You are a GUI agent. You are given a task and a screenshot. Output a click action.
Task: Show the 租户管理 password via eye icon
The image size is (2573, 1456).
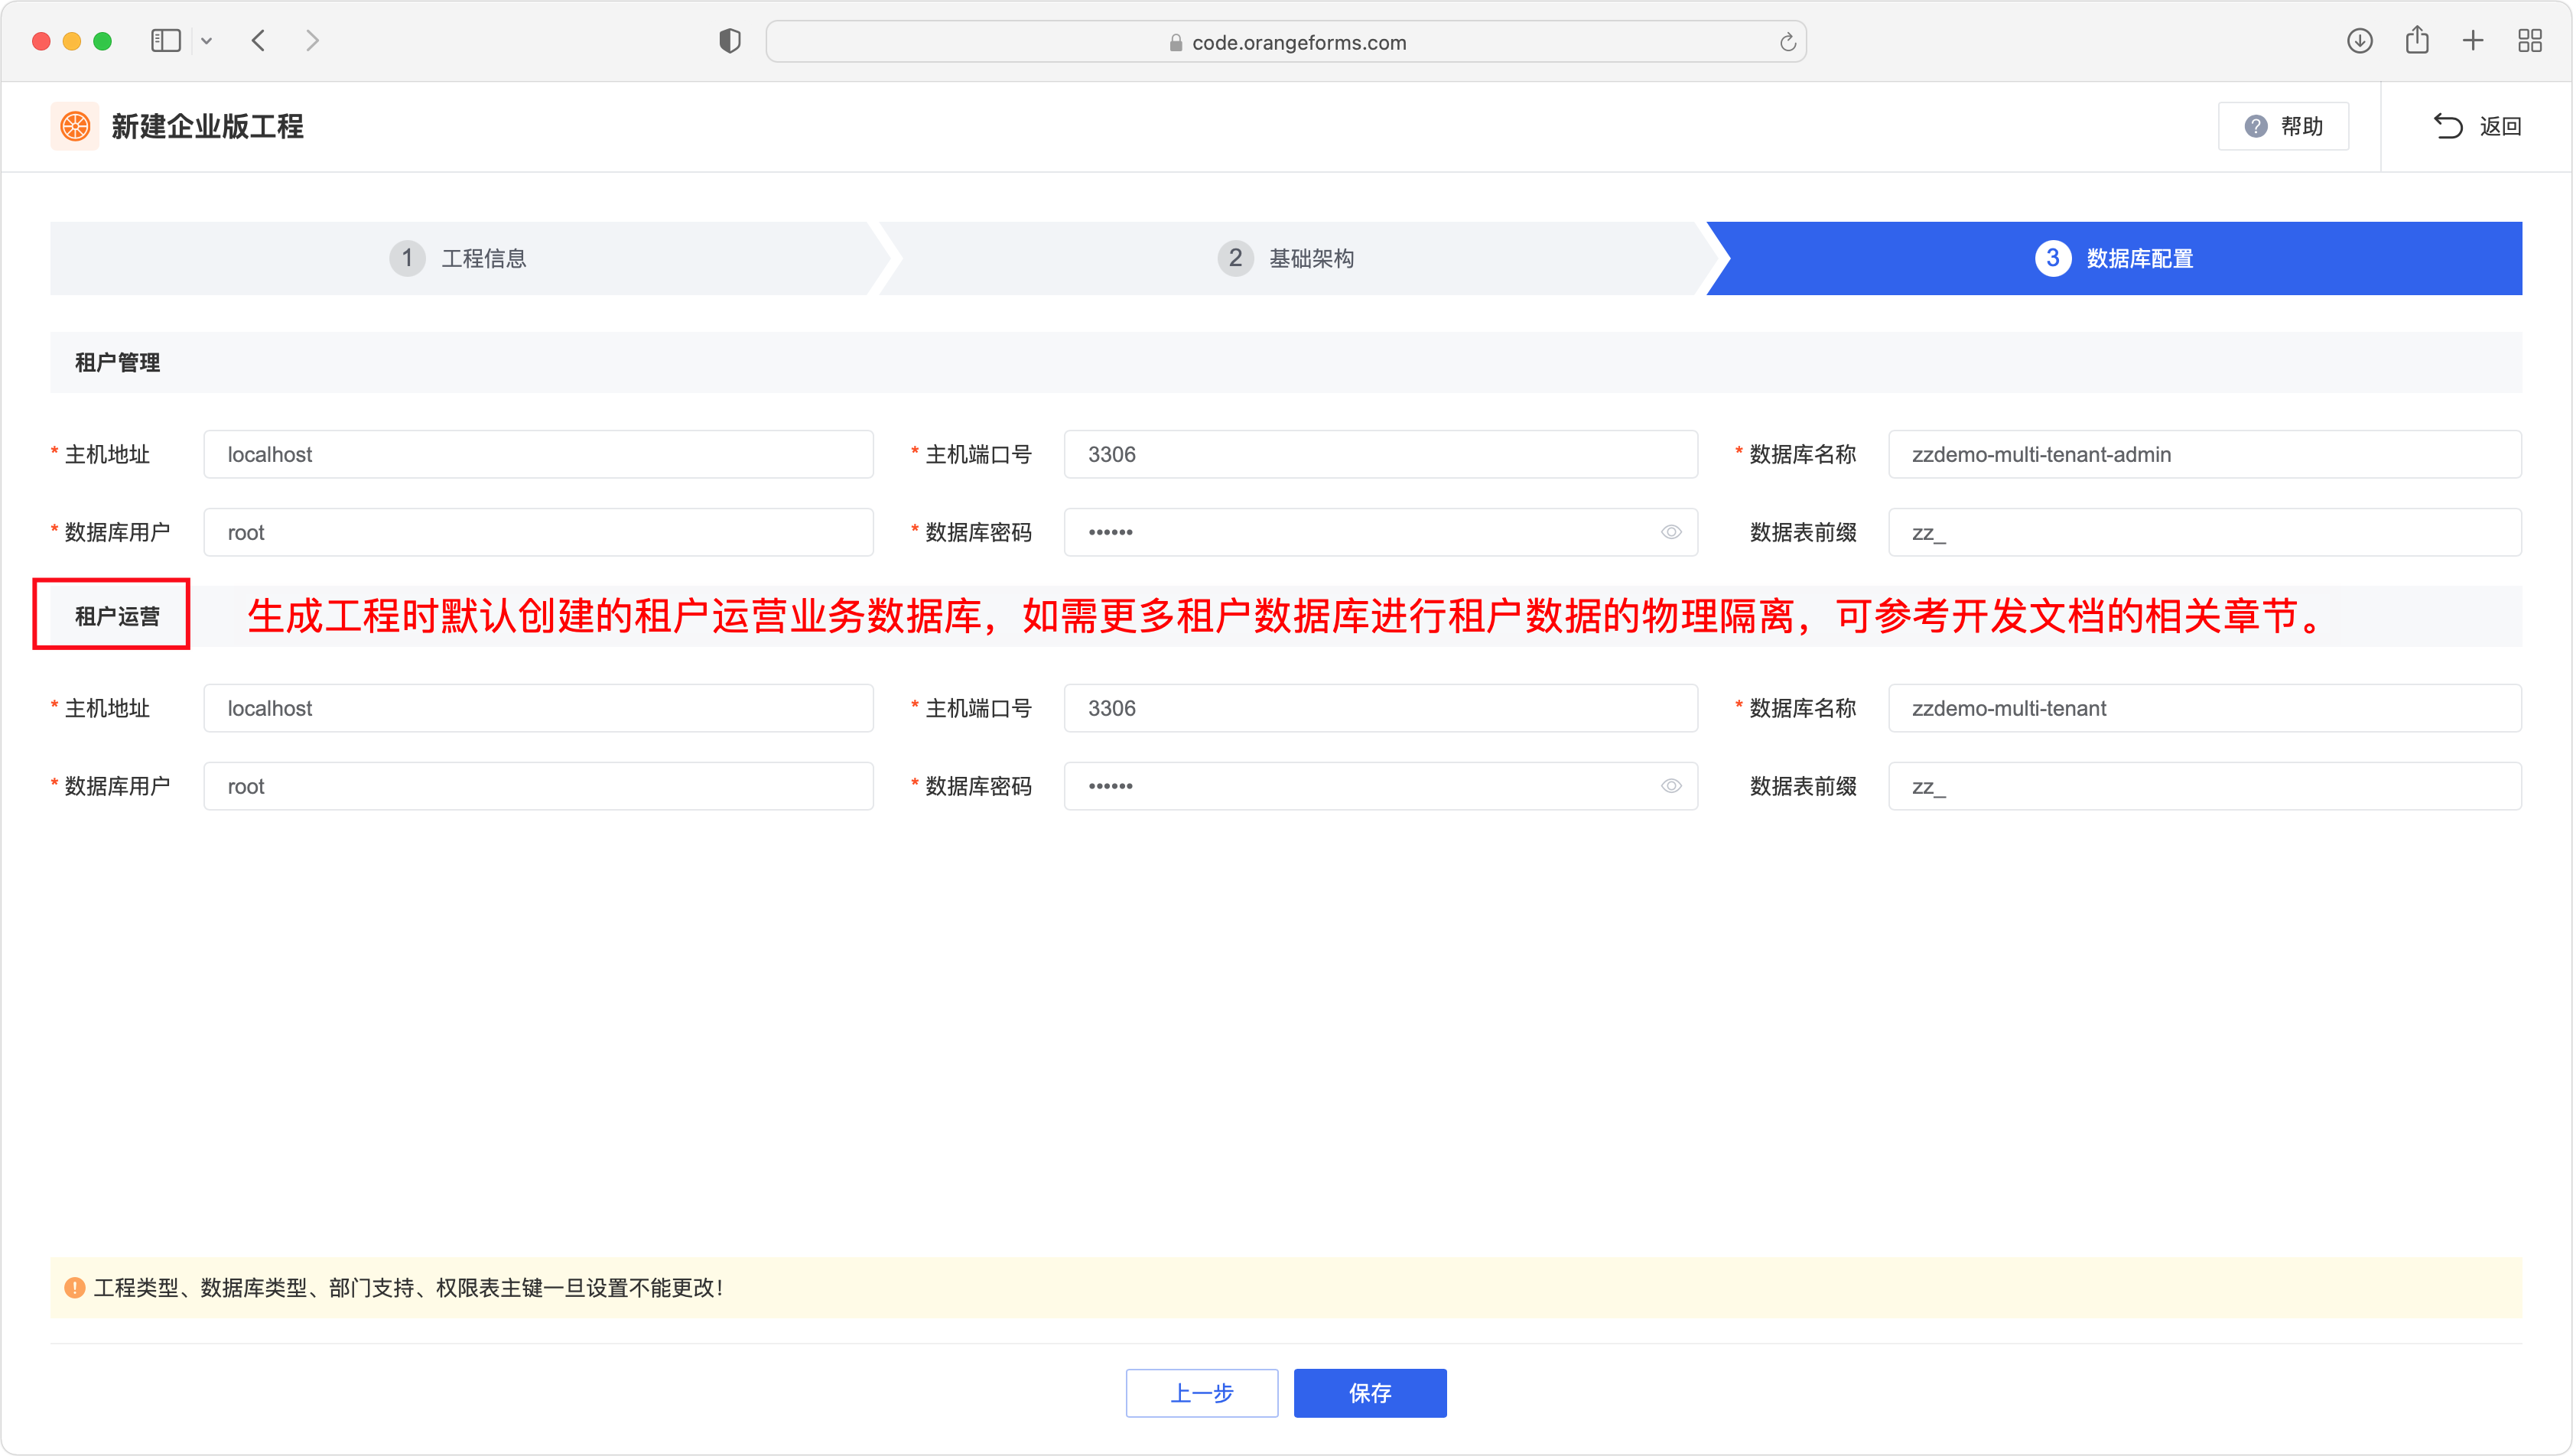(1671, 532)
